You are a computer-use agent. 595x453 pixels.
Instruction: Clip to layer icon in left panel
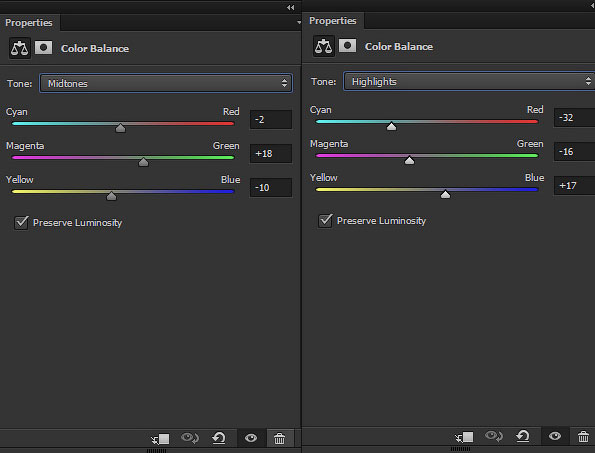(160, 439)
